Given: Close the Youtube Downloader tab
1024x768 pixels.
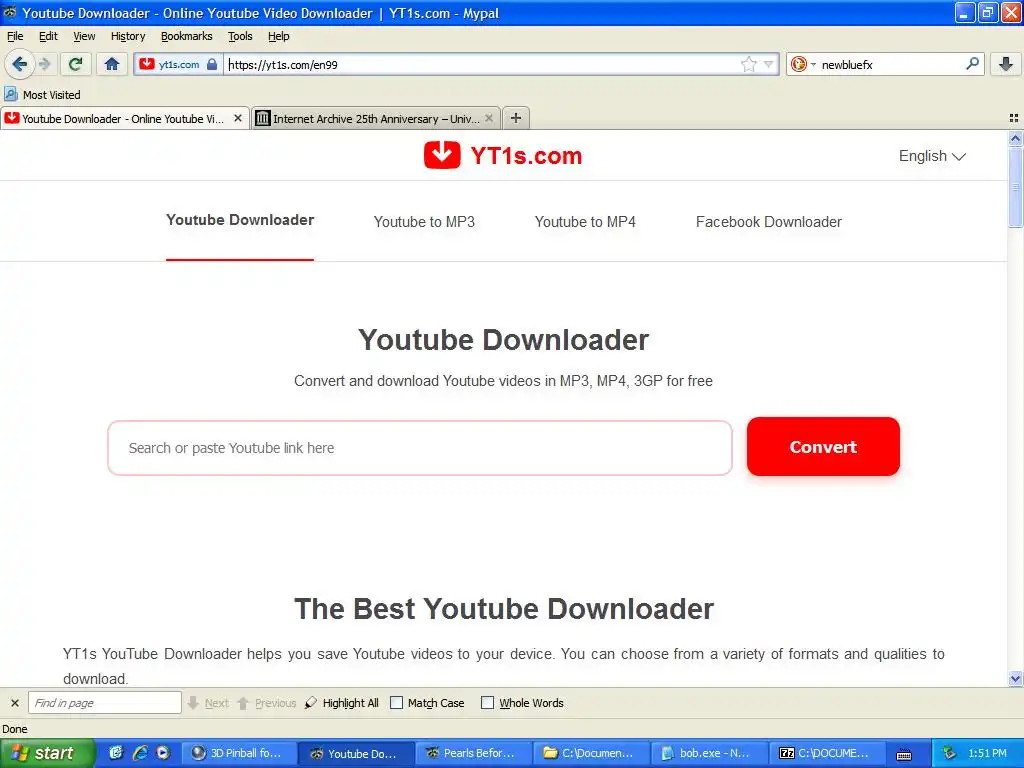Looking at the screenshot, I should [238, 118].
